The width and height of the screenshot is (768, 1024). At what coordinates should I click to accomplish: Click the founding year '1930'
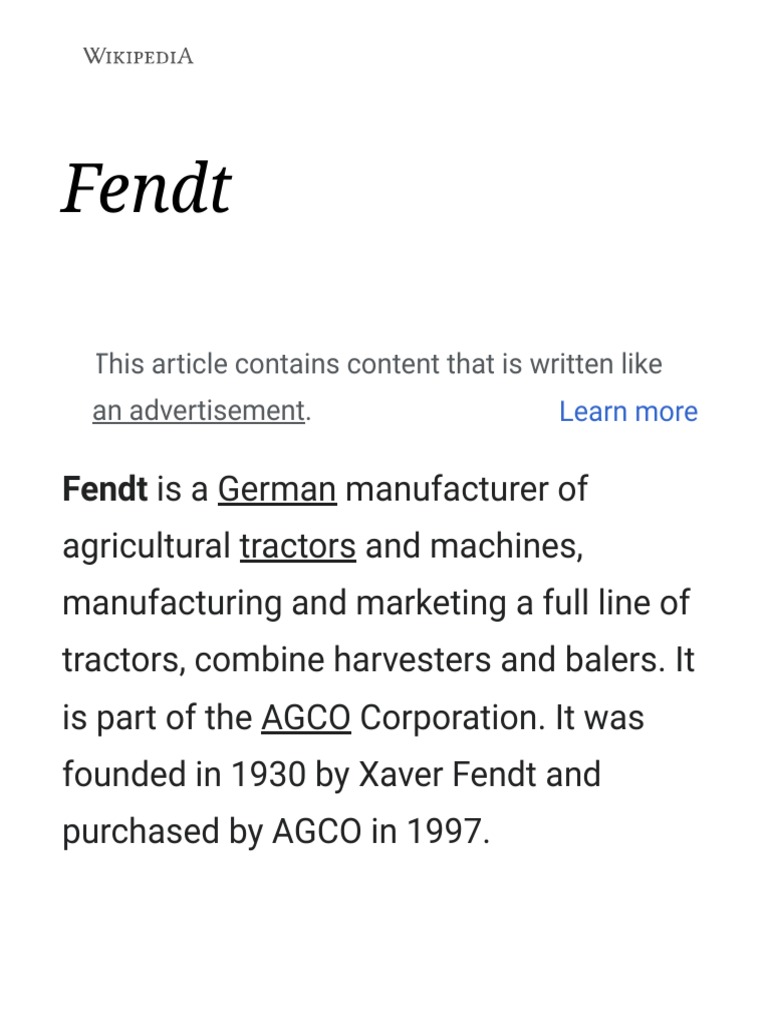(268, 775)
